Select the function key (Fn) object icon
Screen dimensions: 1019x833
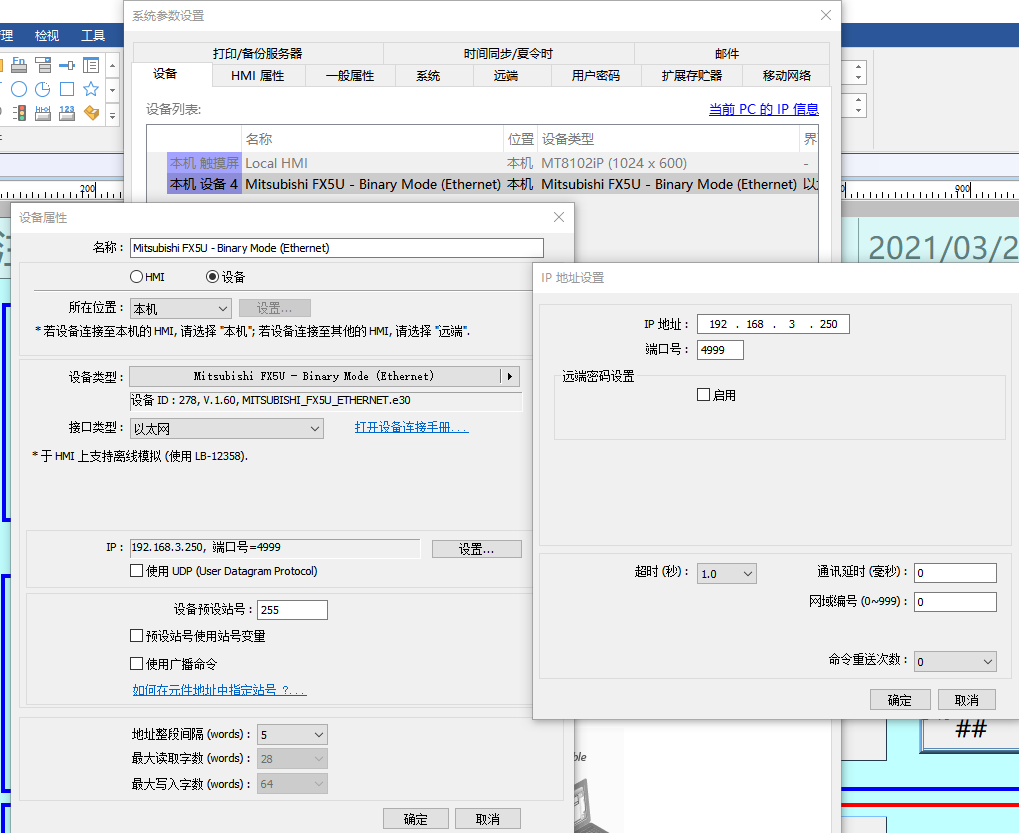(x=19, y=66)
